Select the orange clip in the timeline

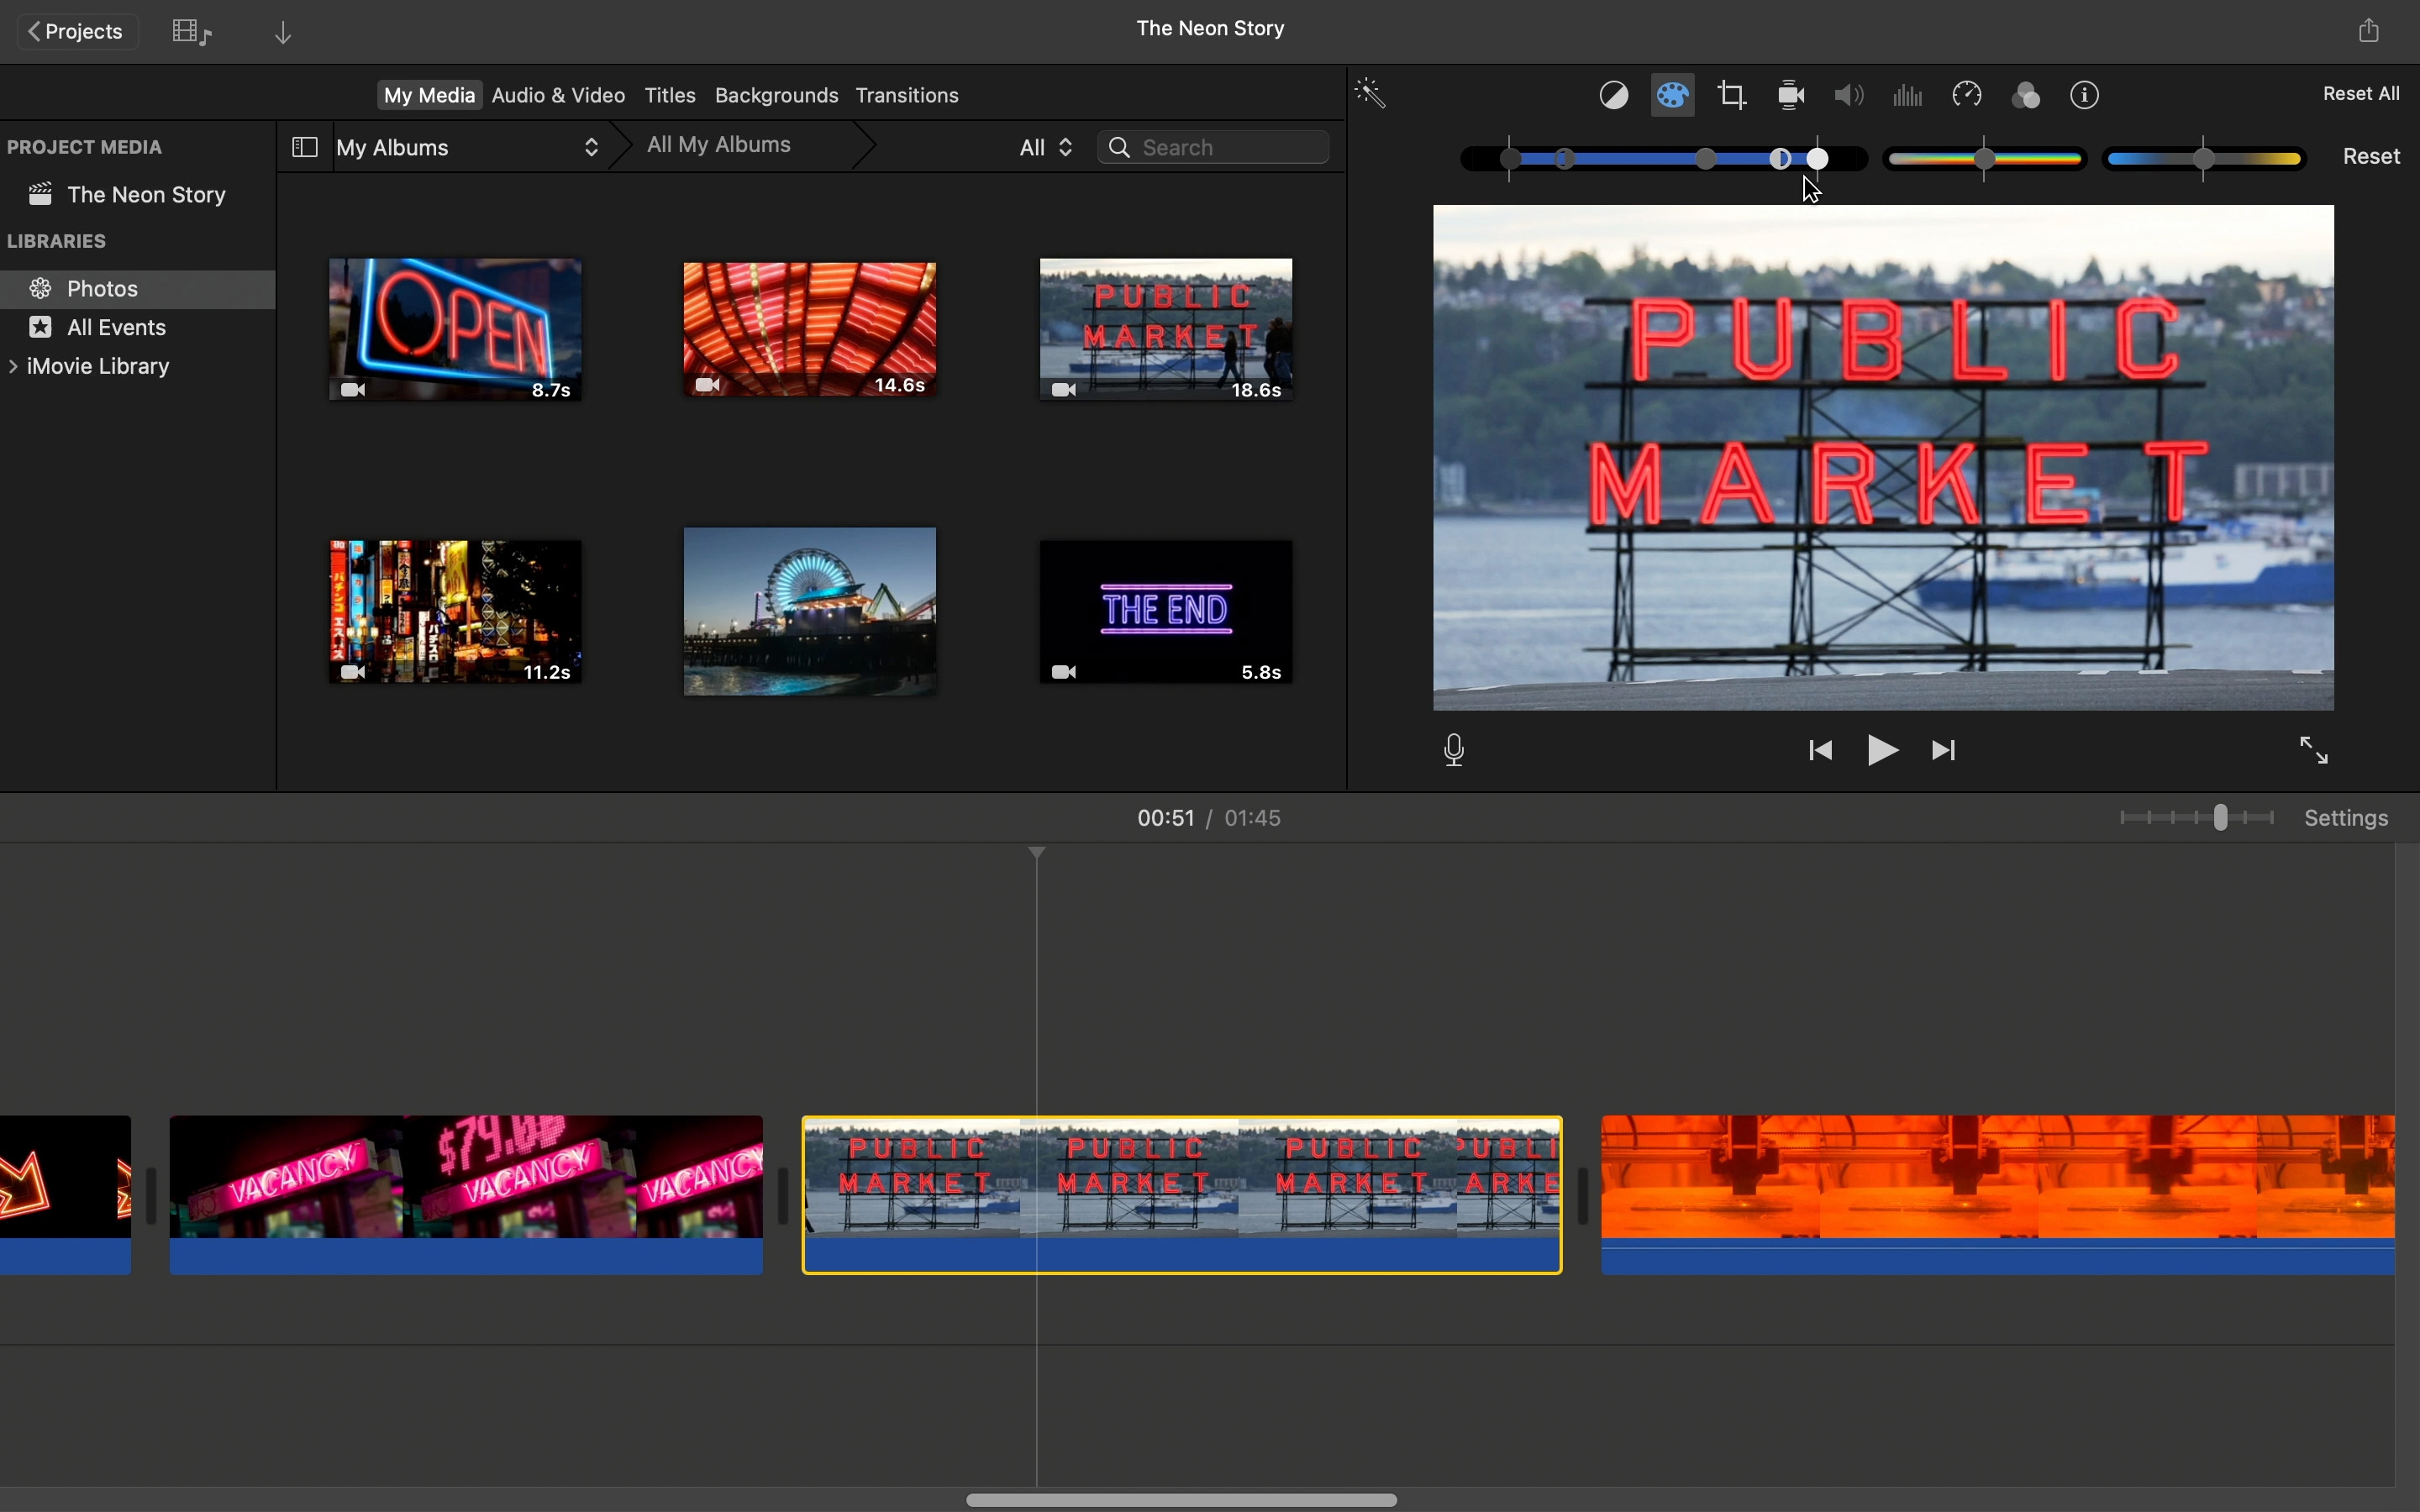point(1998,1195)
